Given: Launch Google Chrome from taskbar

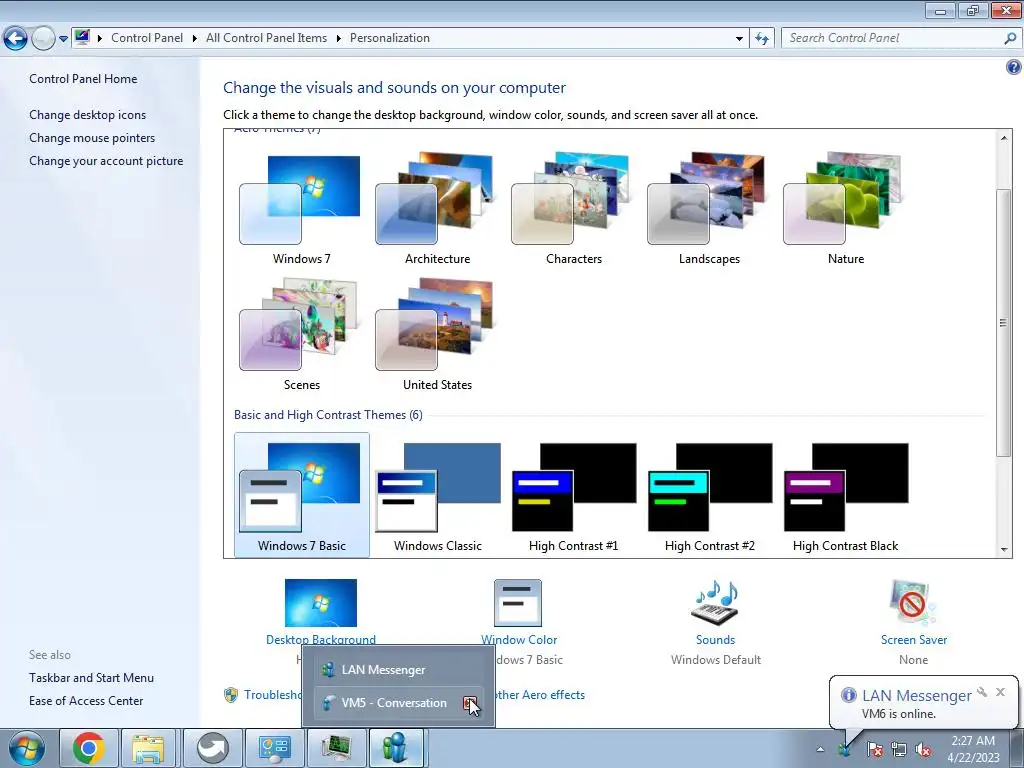Looking at the screenshot, I should pos(89,748).
